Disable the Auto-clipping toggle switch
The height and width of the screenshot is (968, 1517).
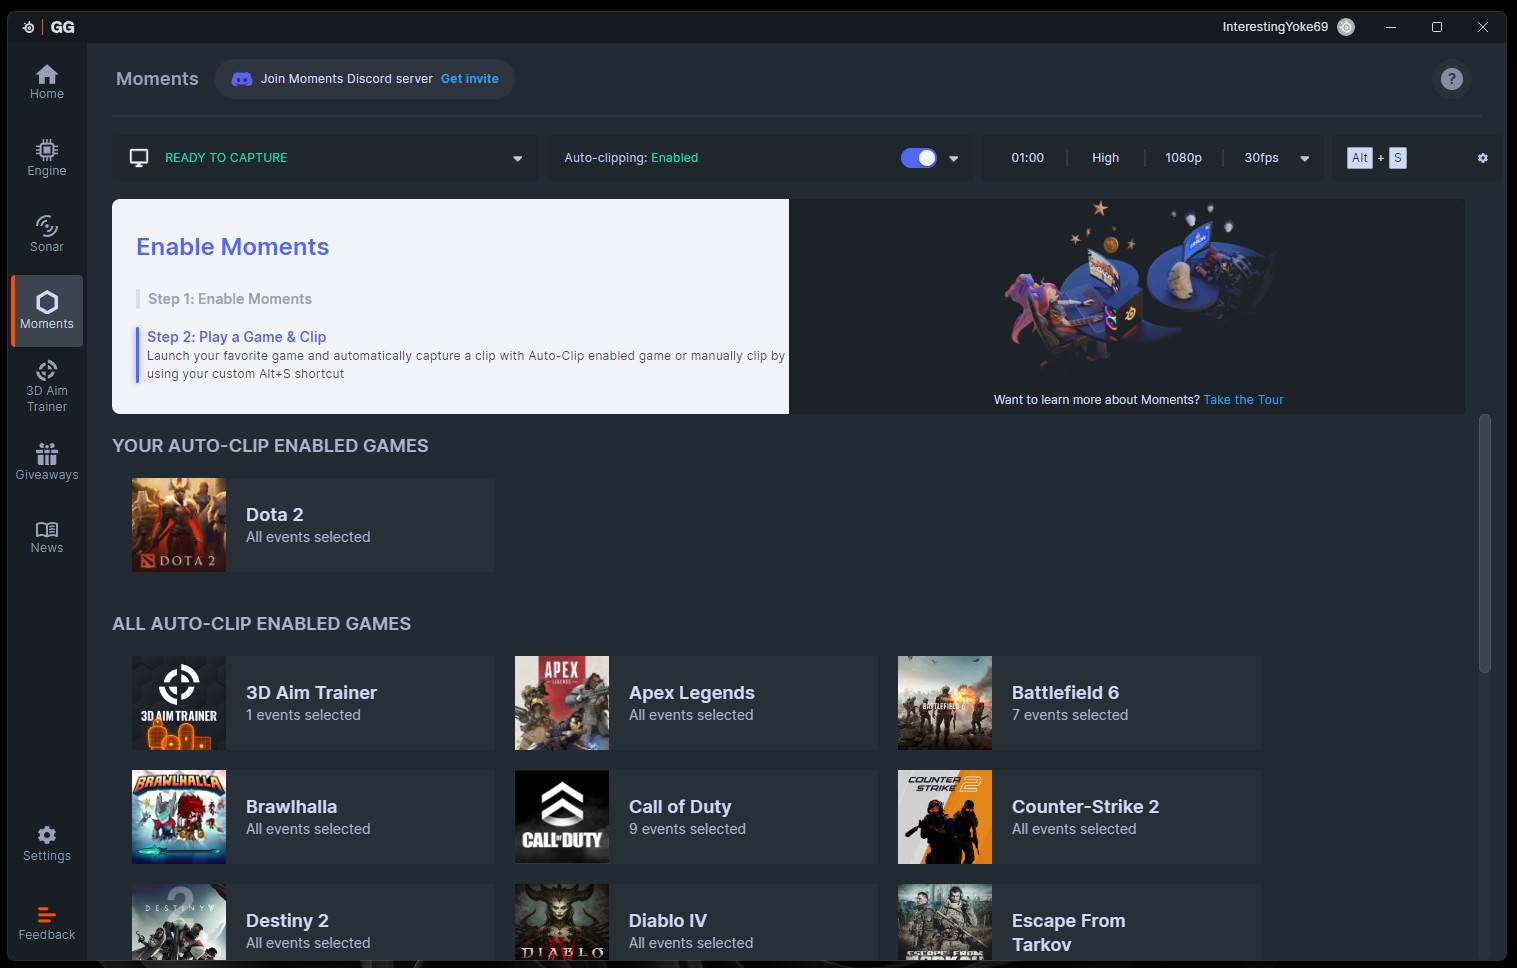point(918,158)
